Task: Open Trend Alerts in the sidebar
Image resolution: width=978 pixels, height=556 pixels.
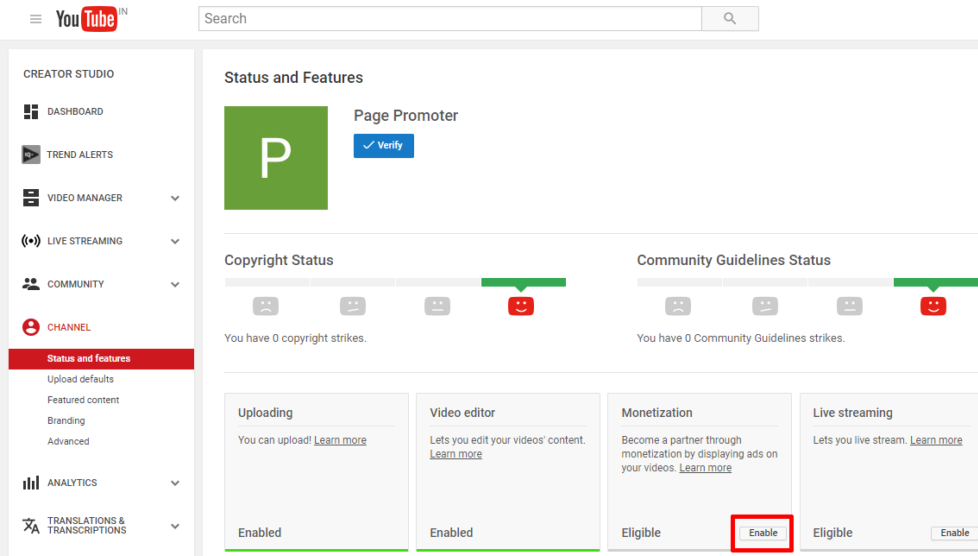Action: point(80,155)
